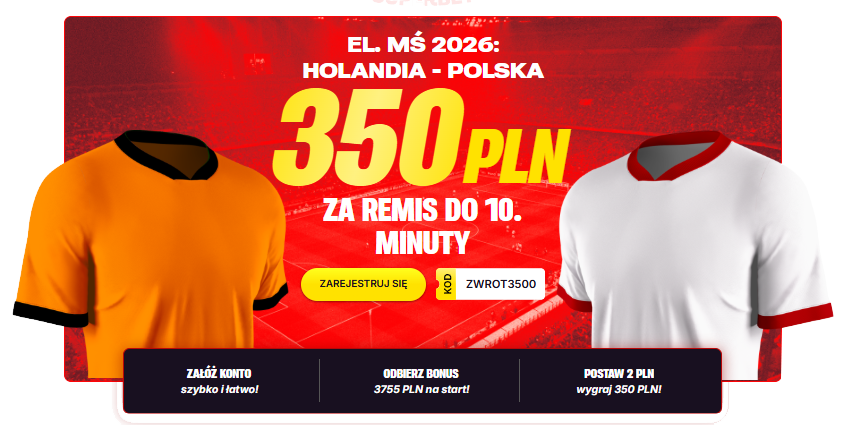Click the word MINUTY
This screenshot has height=425, width=859.
pyautogui.click(x=422, y=242)
